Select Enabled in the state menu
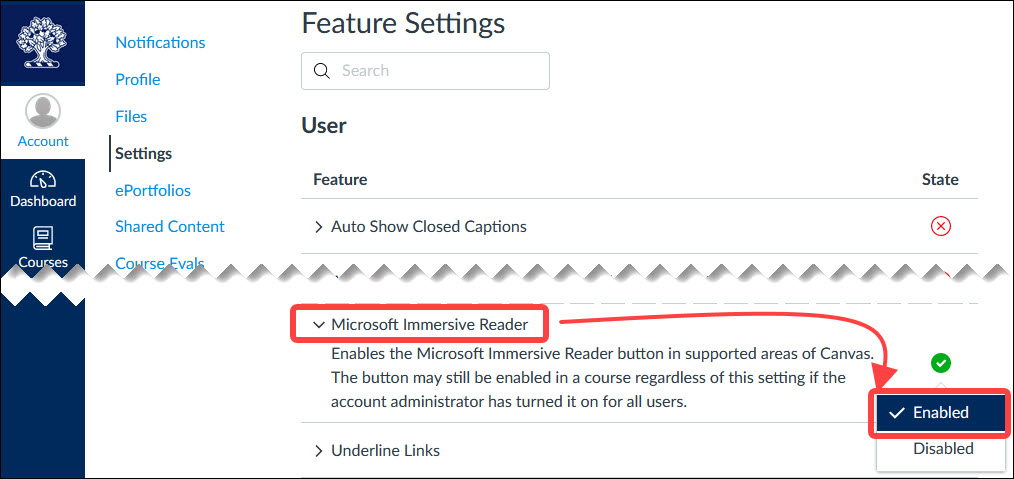1014x479 pixels. click(940, 413)
